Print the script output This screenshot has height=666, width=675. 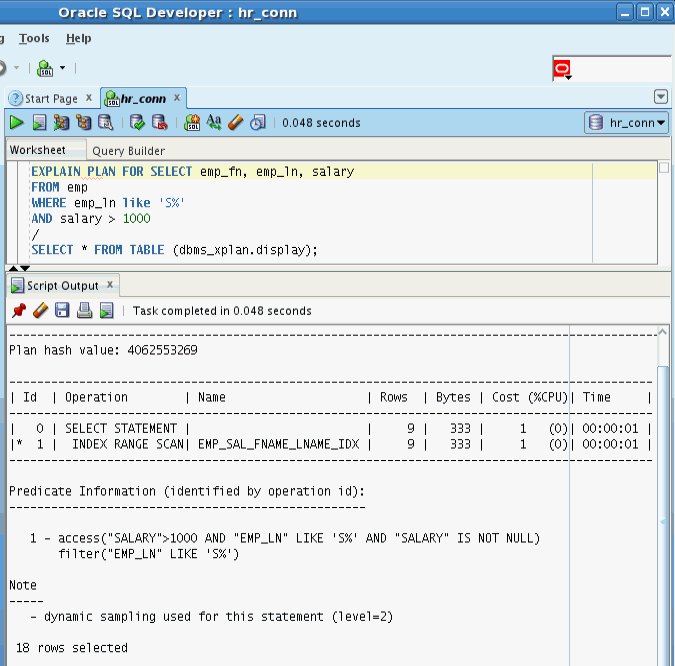[x=85, y=311]
